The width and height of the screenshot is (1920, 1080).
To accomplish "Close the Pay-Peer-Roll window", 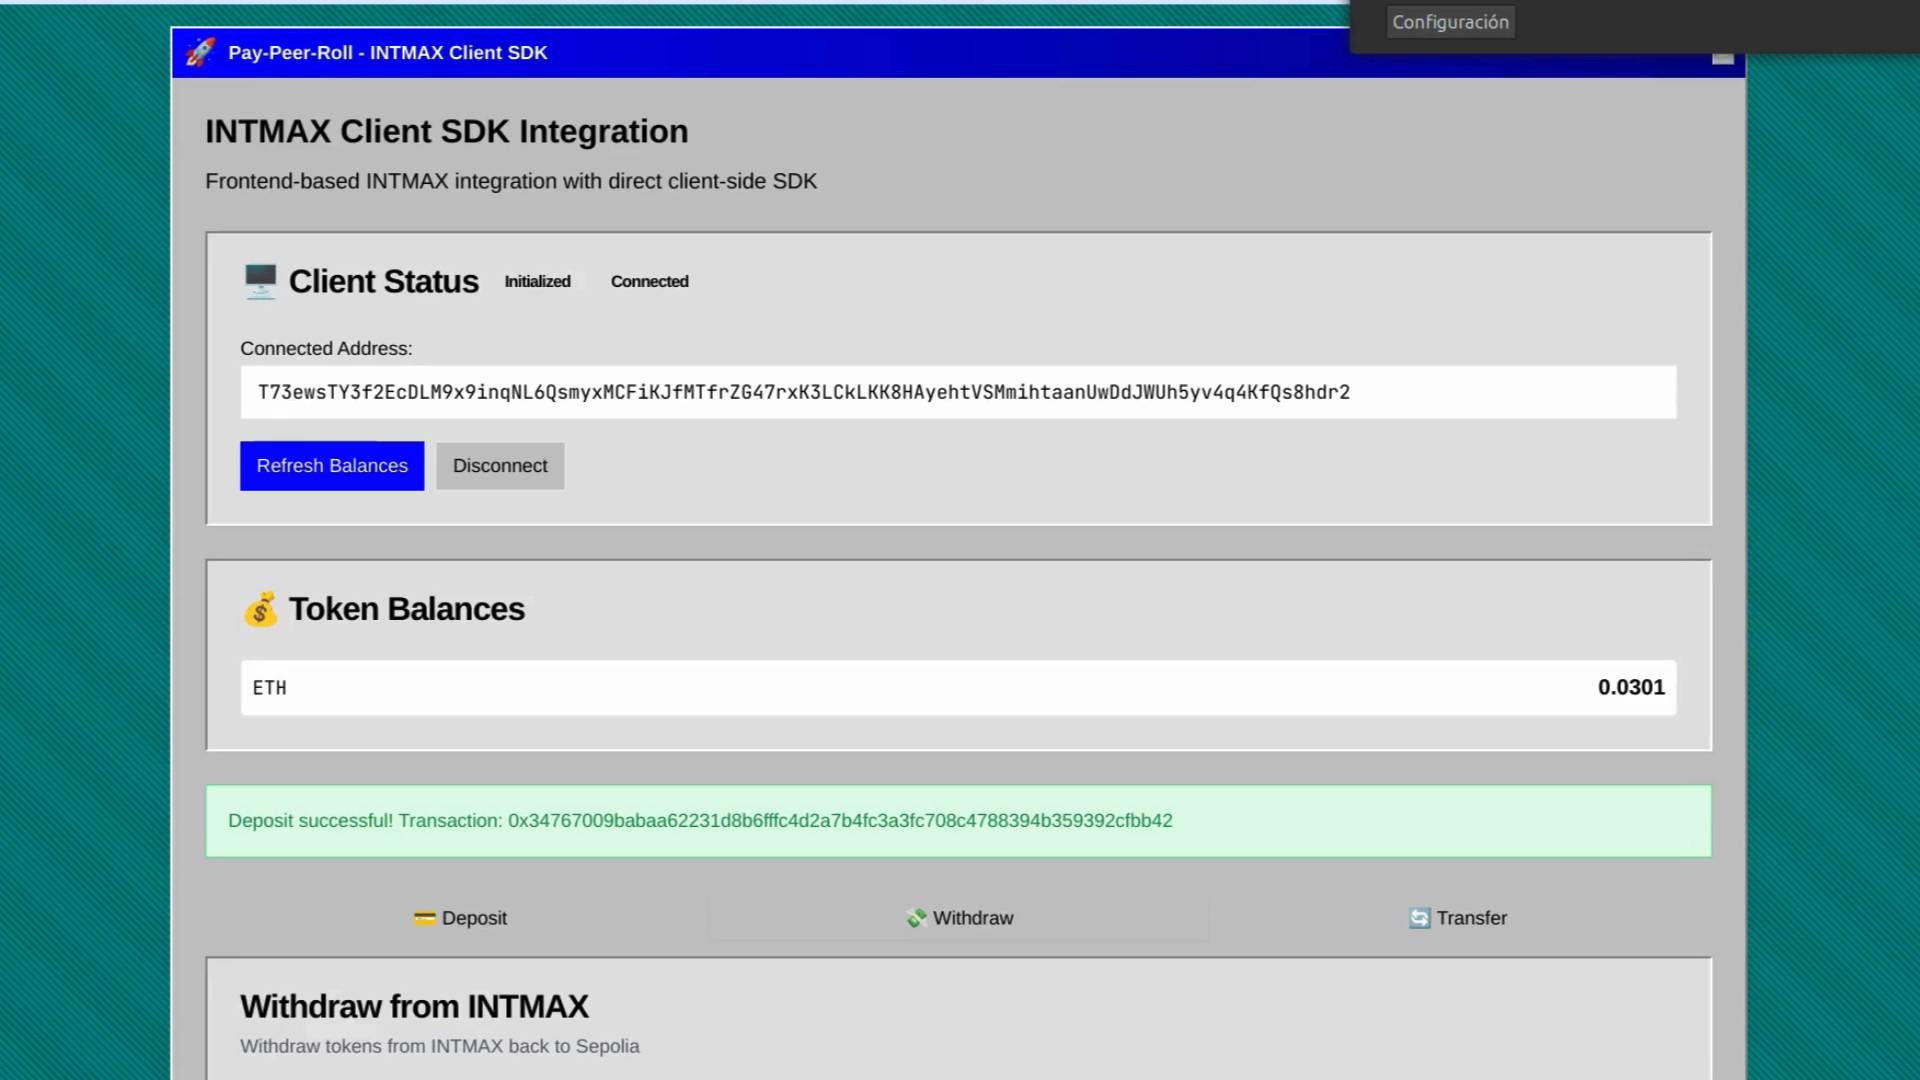I will tap(1722, 57).
